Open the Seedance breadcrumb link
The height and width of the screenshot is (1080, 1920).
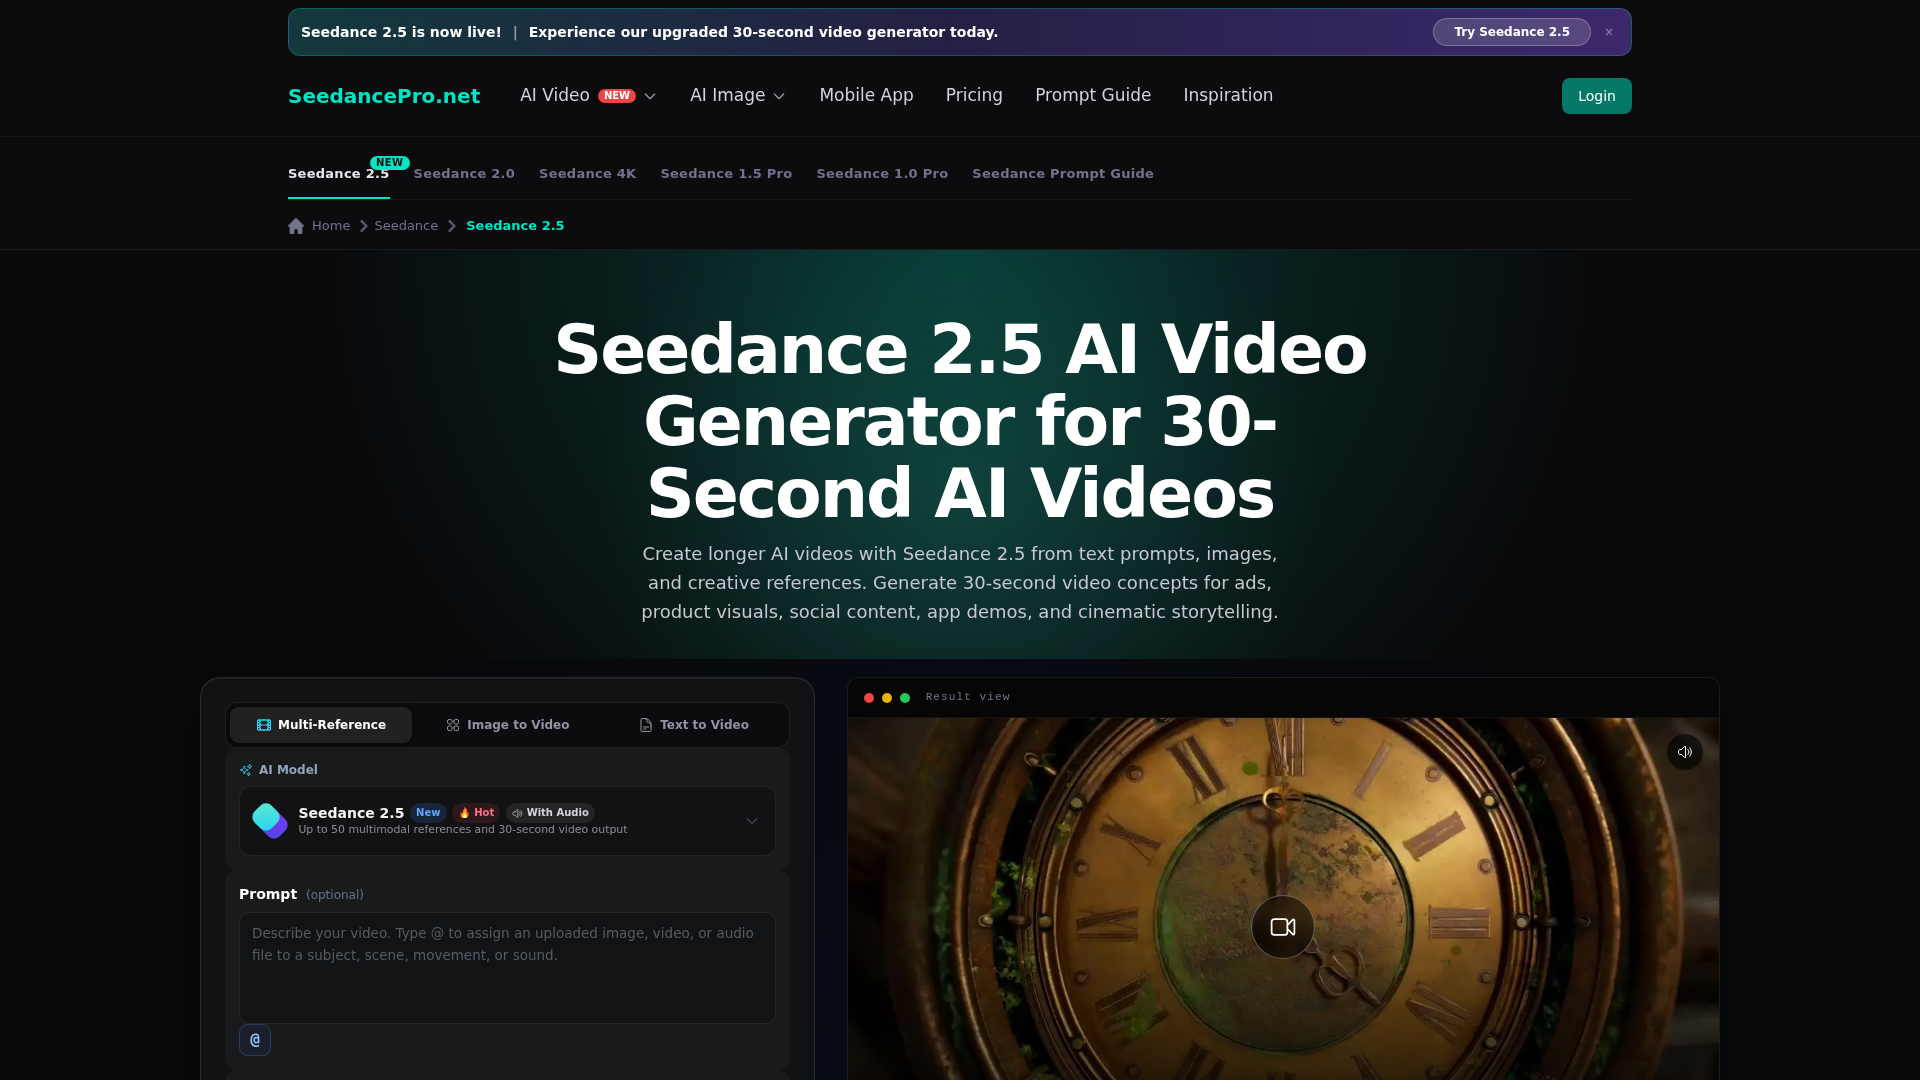[406, 226]
